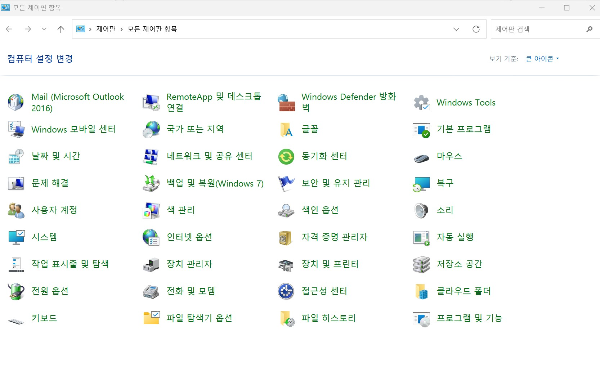Go forward with the forward arrow
Viewport: 600px width, 377px height.
(x=28, y=29)
